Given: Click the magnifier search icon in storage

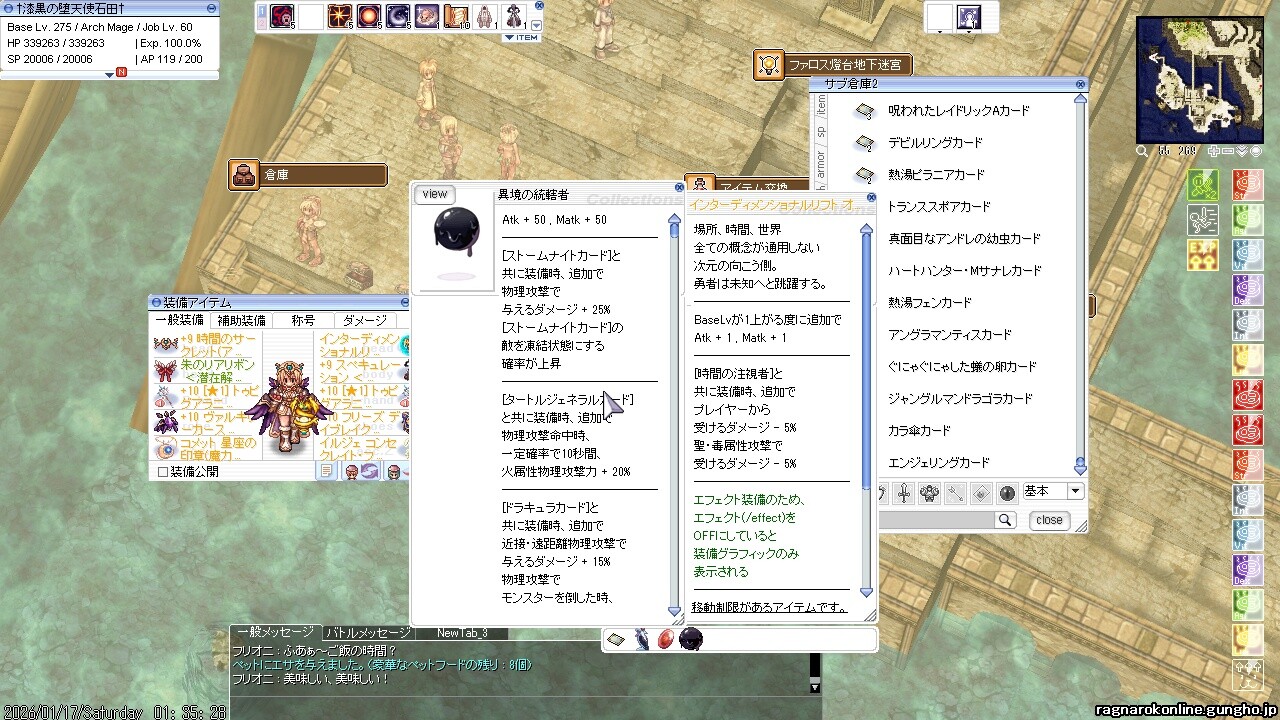Looking at the screenshot, I should 1004,520.
